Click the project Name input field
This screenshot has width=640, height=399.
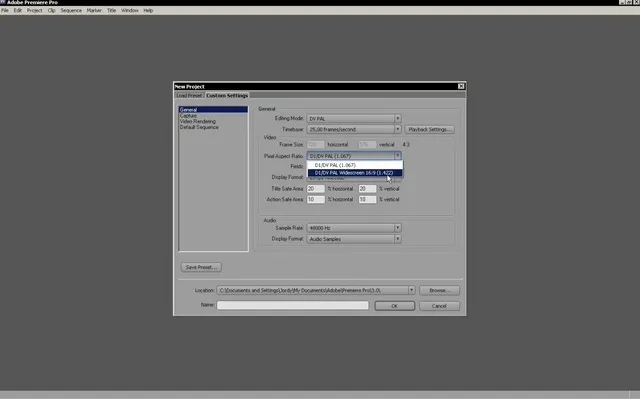click(x=293, y=305)
